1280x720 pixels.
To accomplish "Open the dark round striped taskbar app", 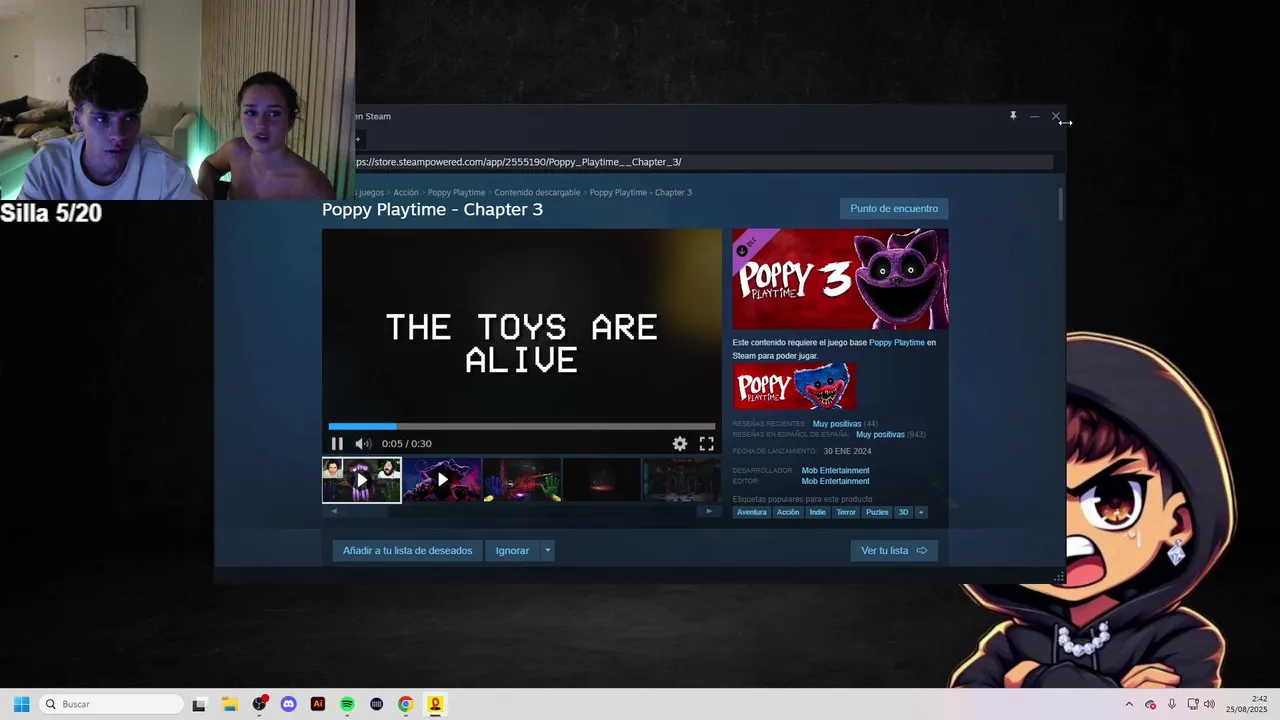I will pos(377,704).
